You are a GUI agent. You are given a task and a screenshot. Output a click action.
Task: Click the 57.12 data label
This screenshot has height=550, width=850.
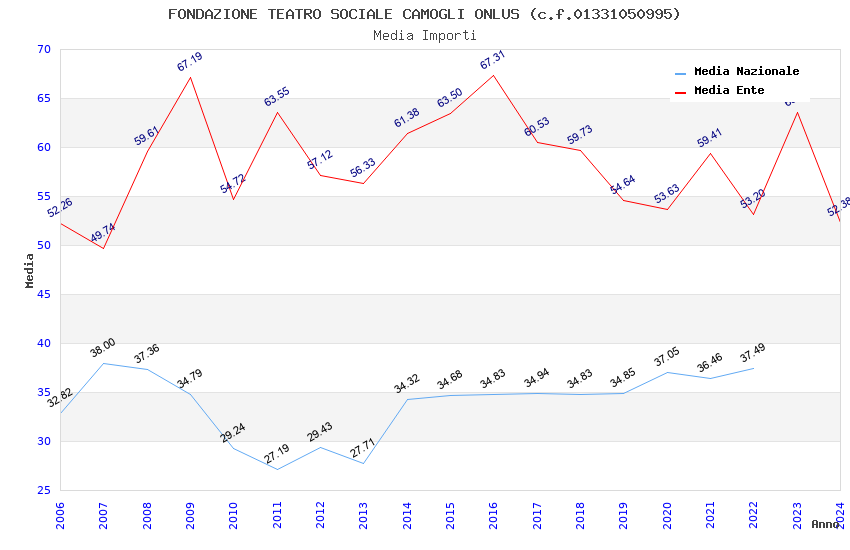[x=320, y=160]
